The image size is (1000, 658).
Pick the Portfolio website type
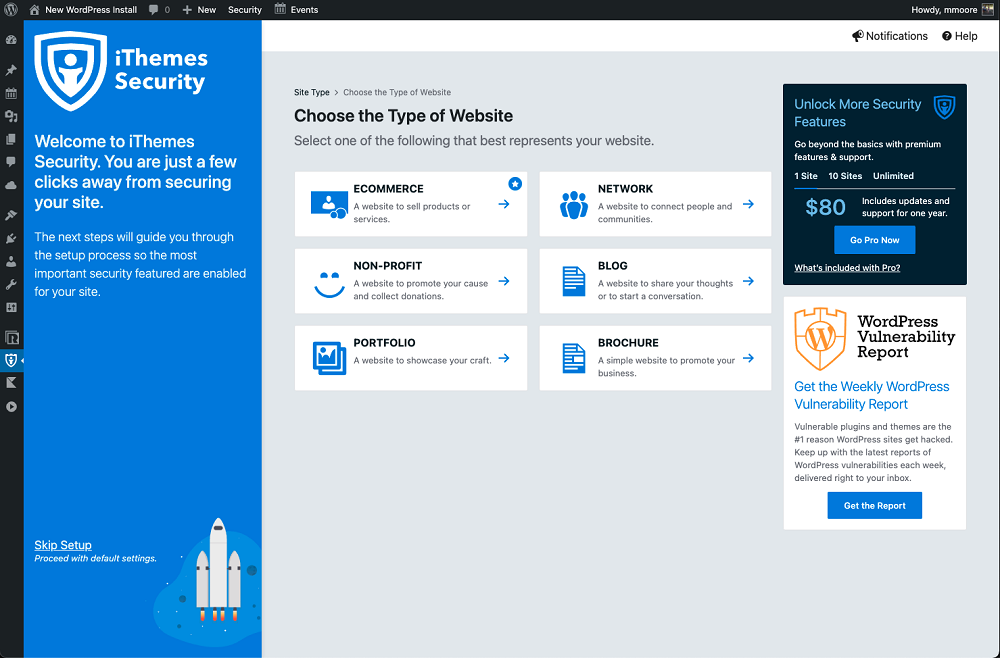(x=410, y=357)
